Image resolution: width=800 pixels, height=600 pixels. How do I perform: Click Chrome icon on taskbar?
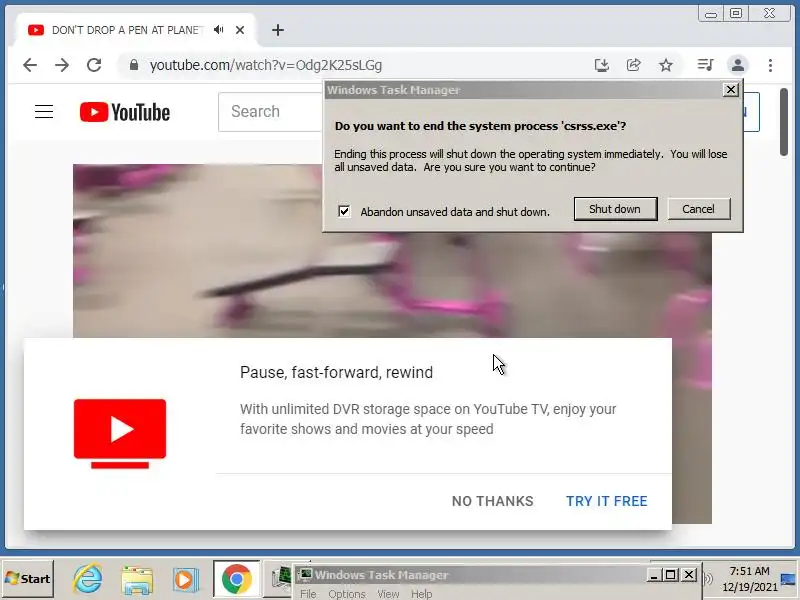pos(236,579)
